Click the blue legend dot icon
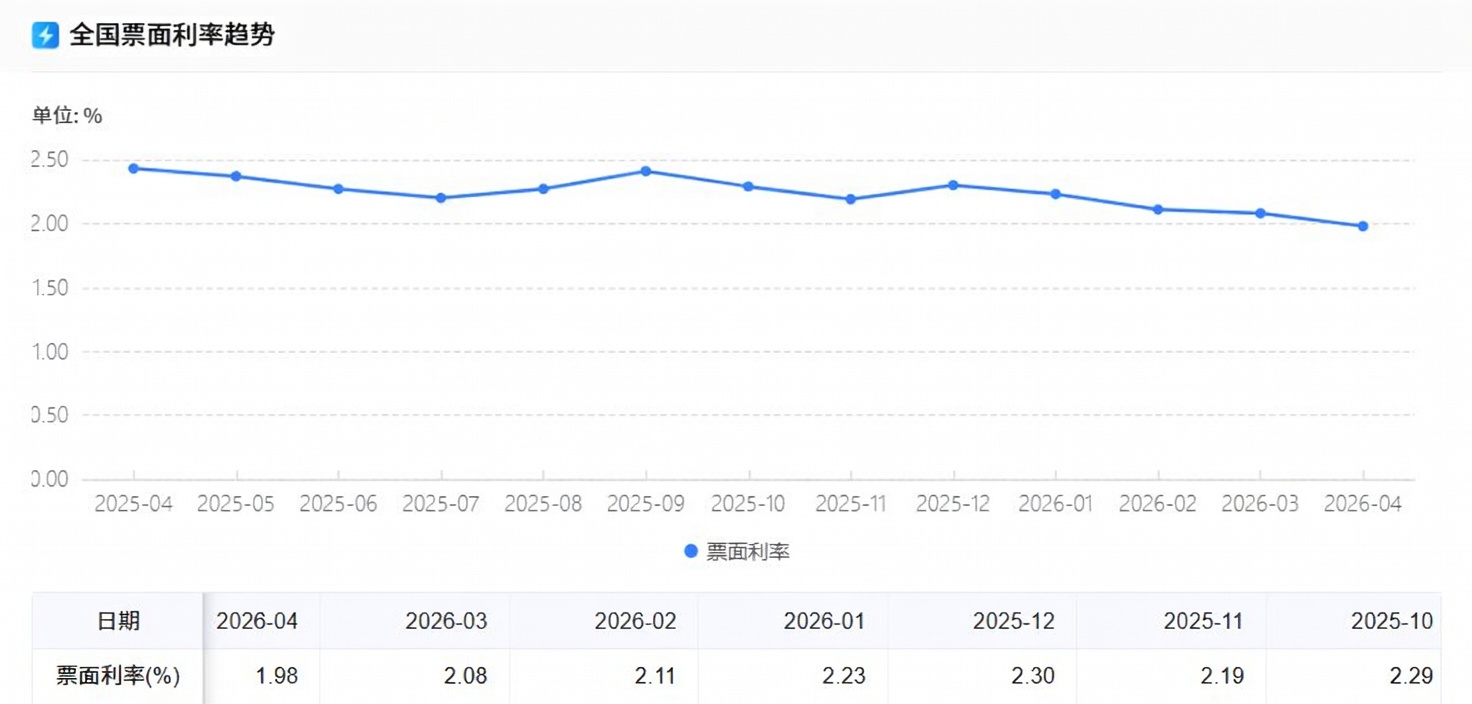1472x704 pixels. coord(690,549)
